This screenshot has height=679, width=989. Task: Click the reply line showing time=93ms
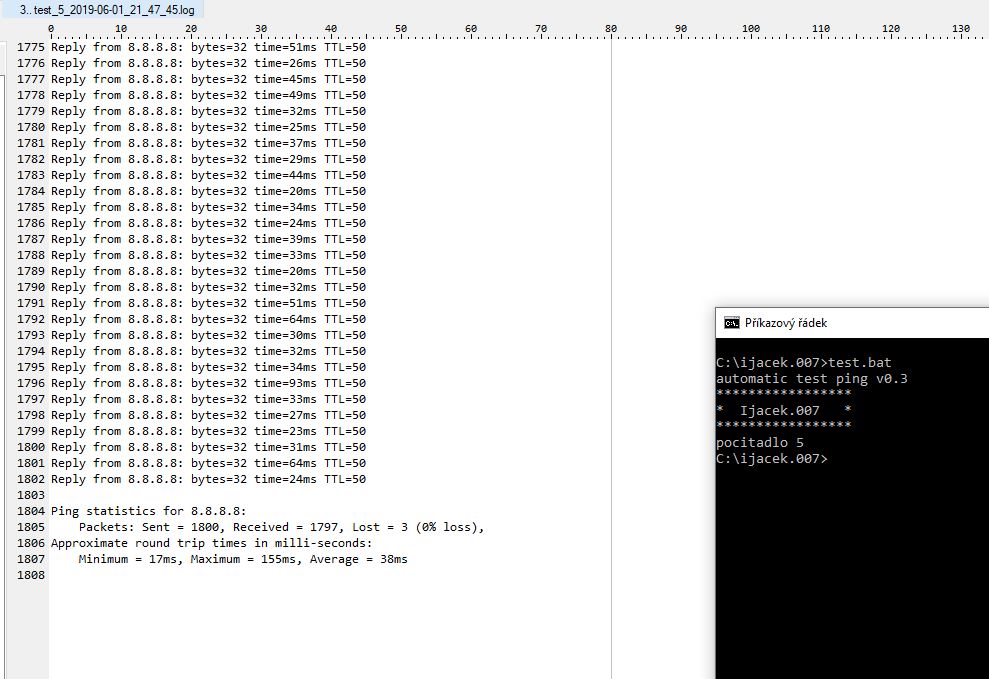[x=208, y=383]
